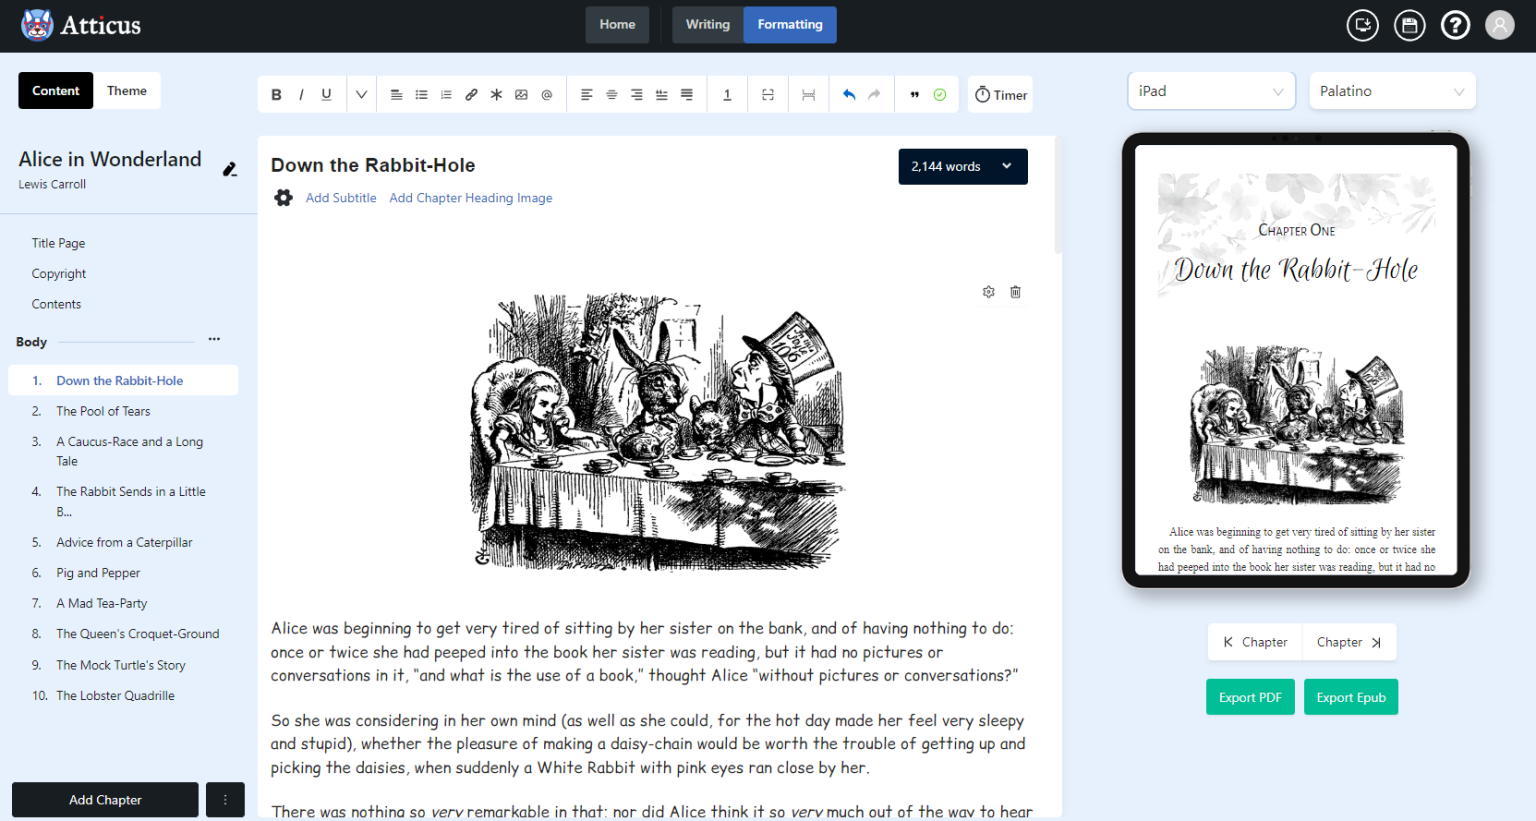Delete the chapter image with trash icon
Screen dimensions: 1536x821
click(x=1015, y=292)
